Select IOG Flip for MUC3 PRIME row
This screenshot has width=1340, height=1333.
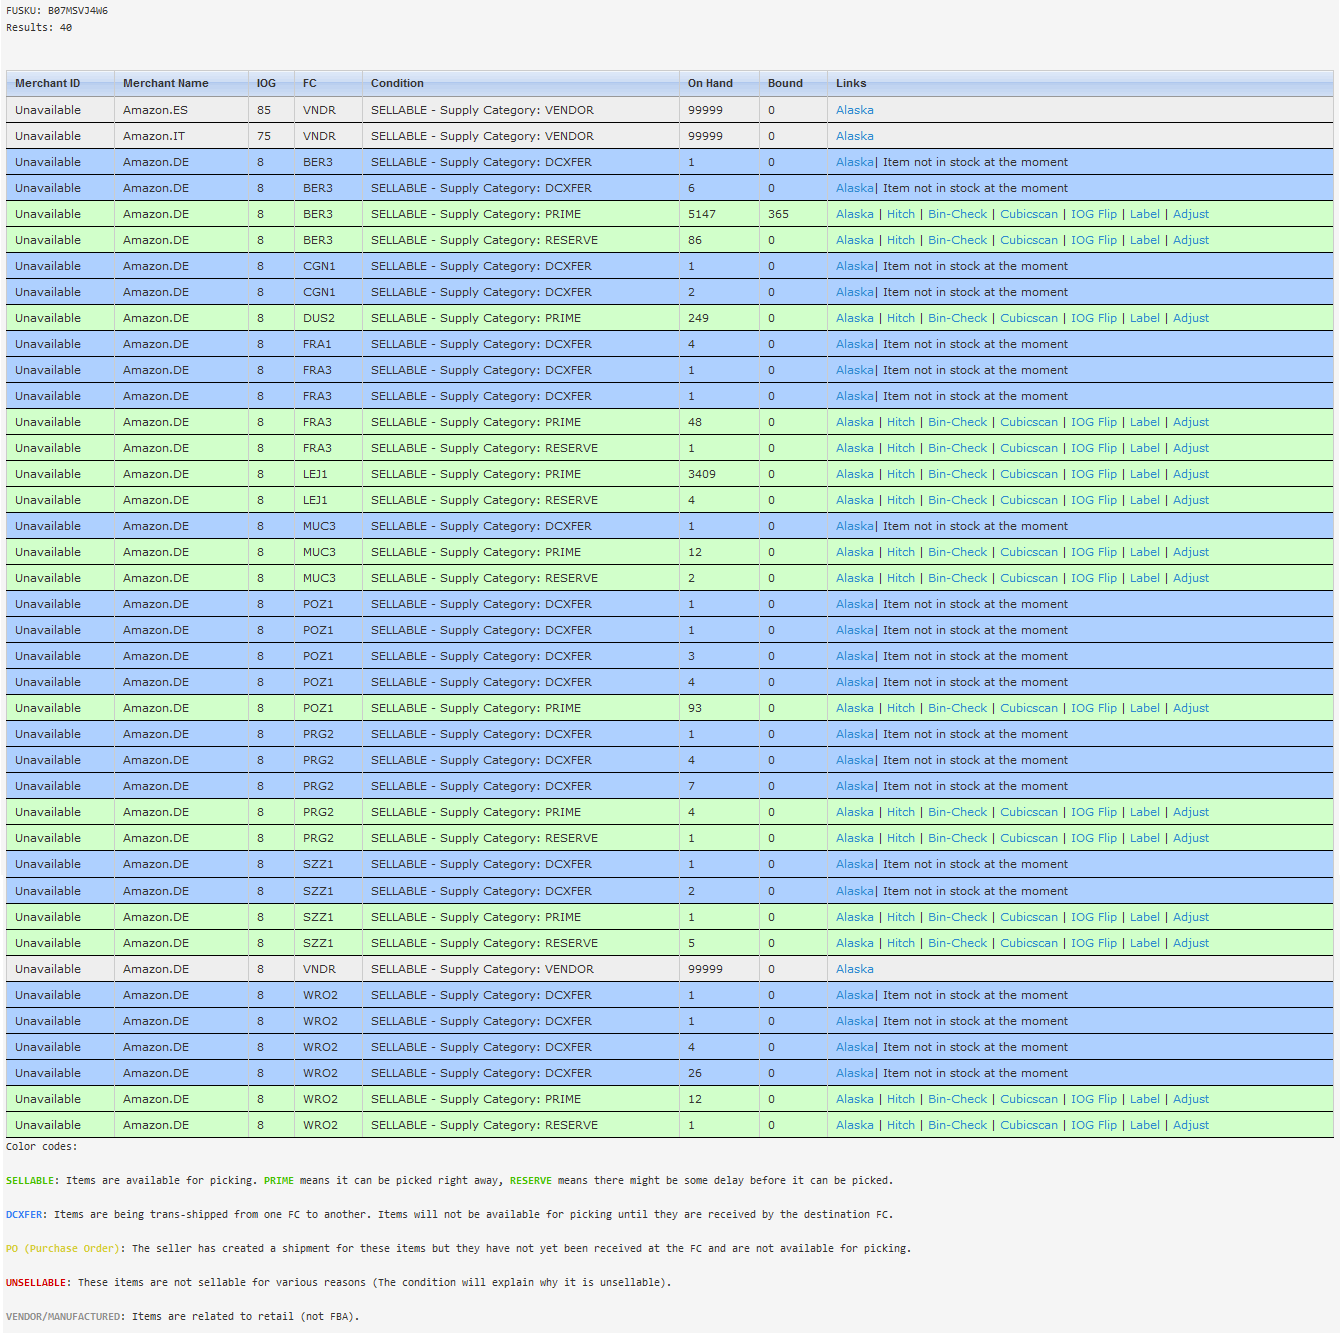1093,552
